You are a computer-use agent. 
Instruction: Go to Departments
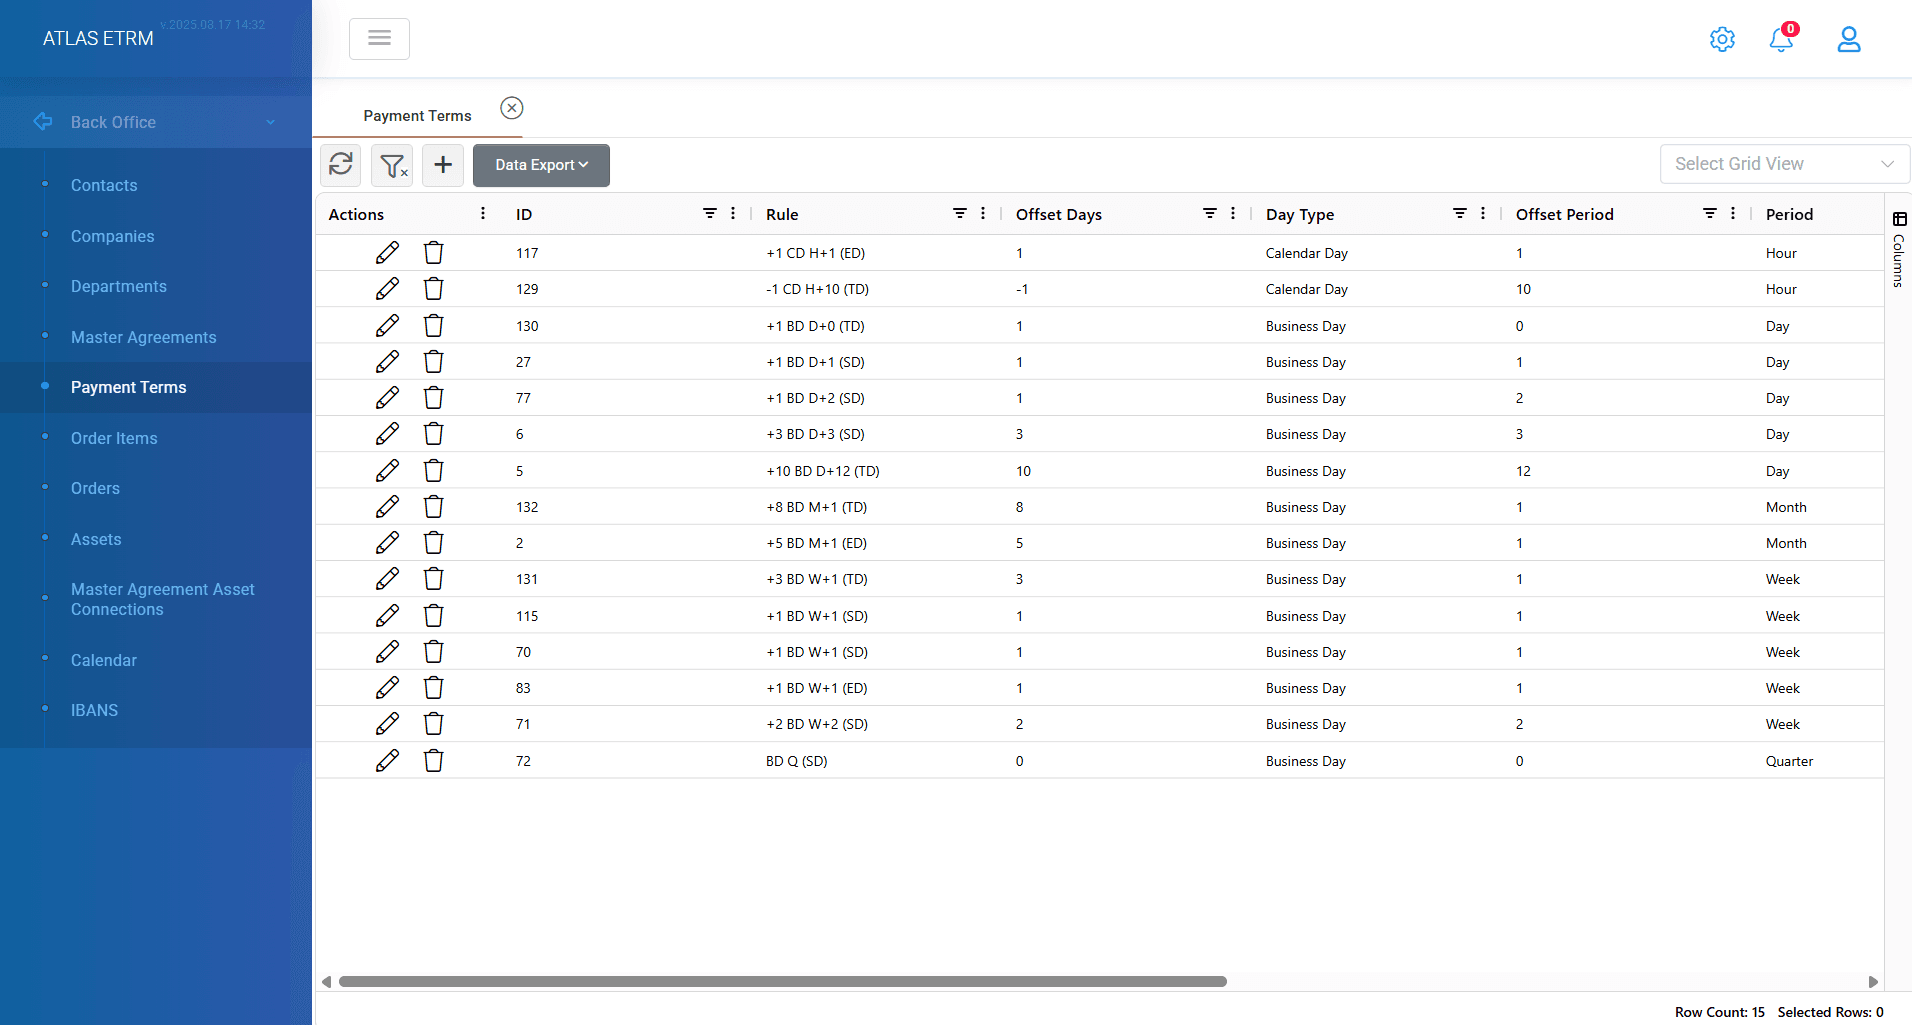(118, 286)
